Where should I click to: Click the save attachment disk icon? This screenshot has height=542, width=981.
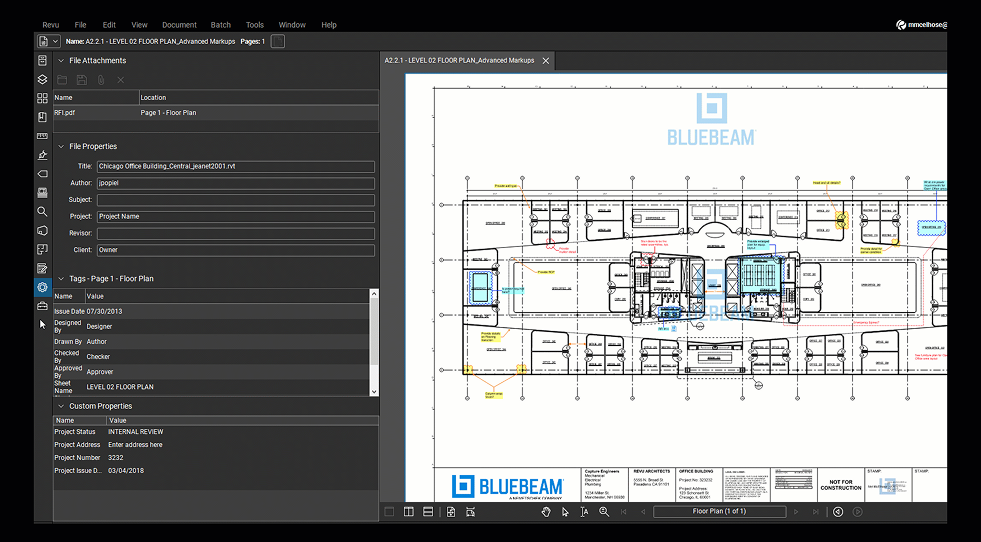tap(81, 80)
